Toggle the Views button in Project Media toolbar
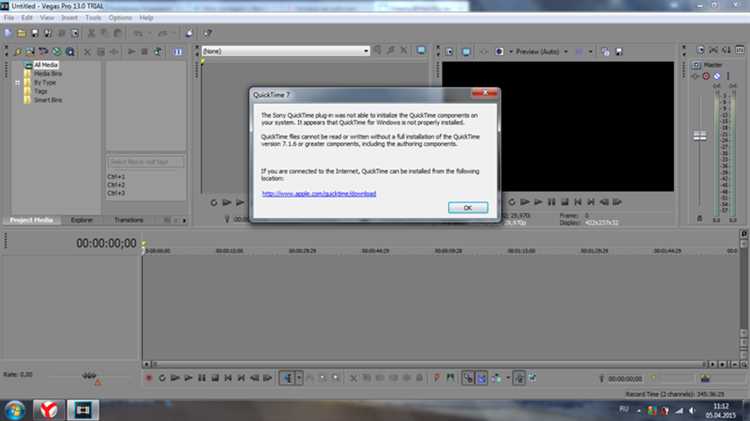The image size is (750, 421). pyautogui.click(x=178, y=52)
